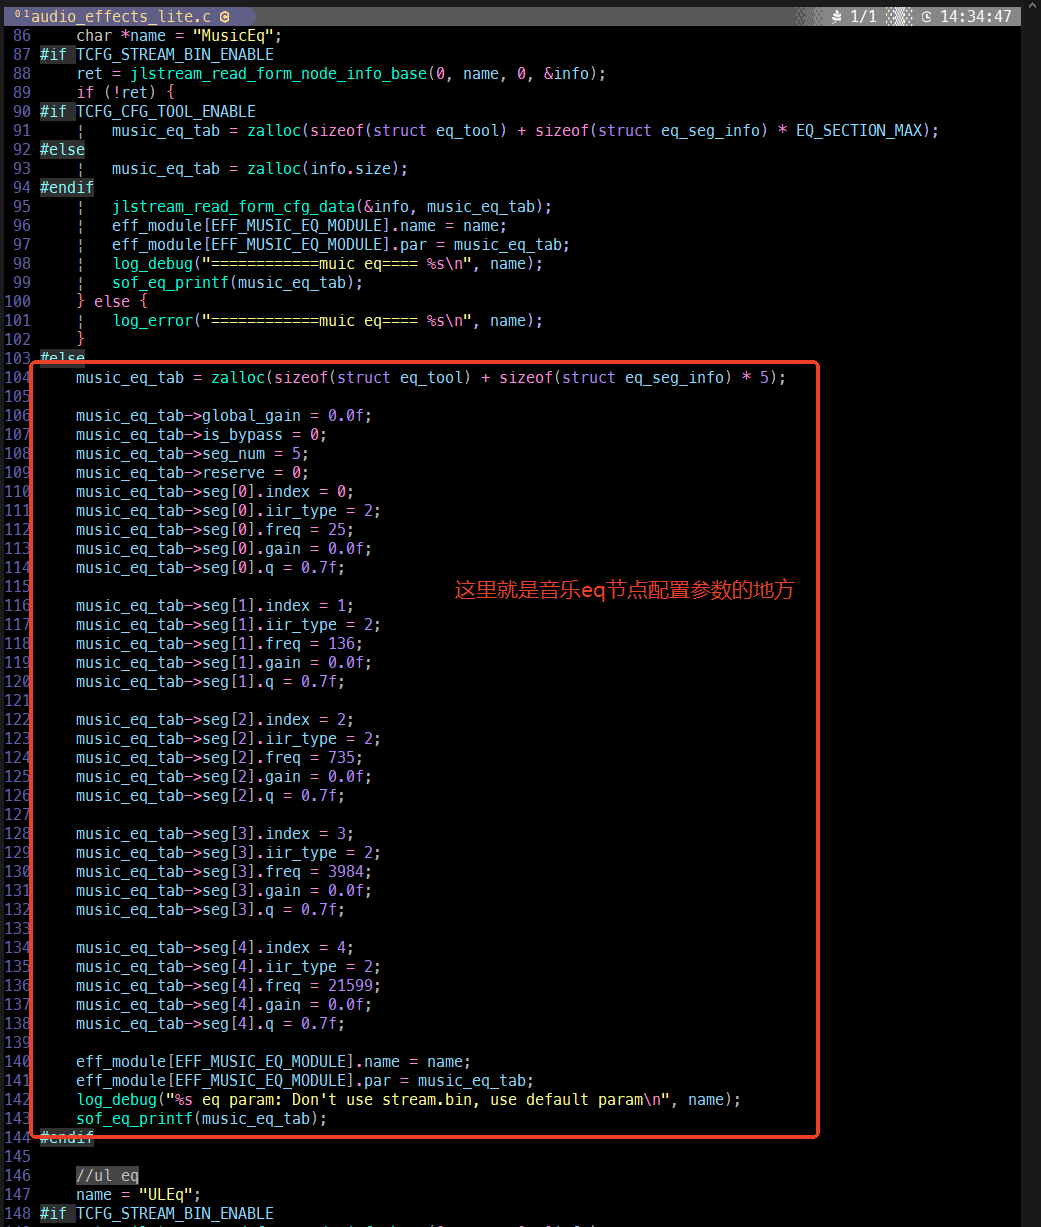1041x1227 pixels.
Task: Click the #else directive on line 92
Action: point(62,149)
